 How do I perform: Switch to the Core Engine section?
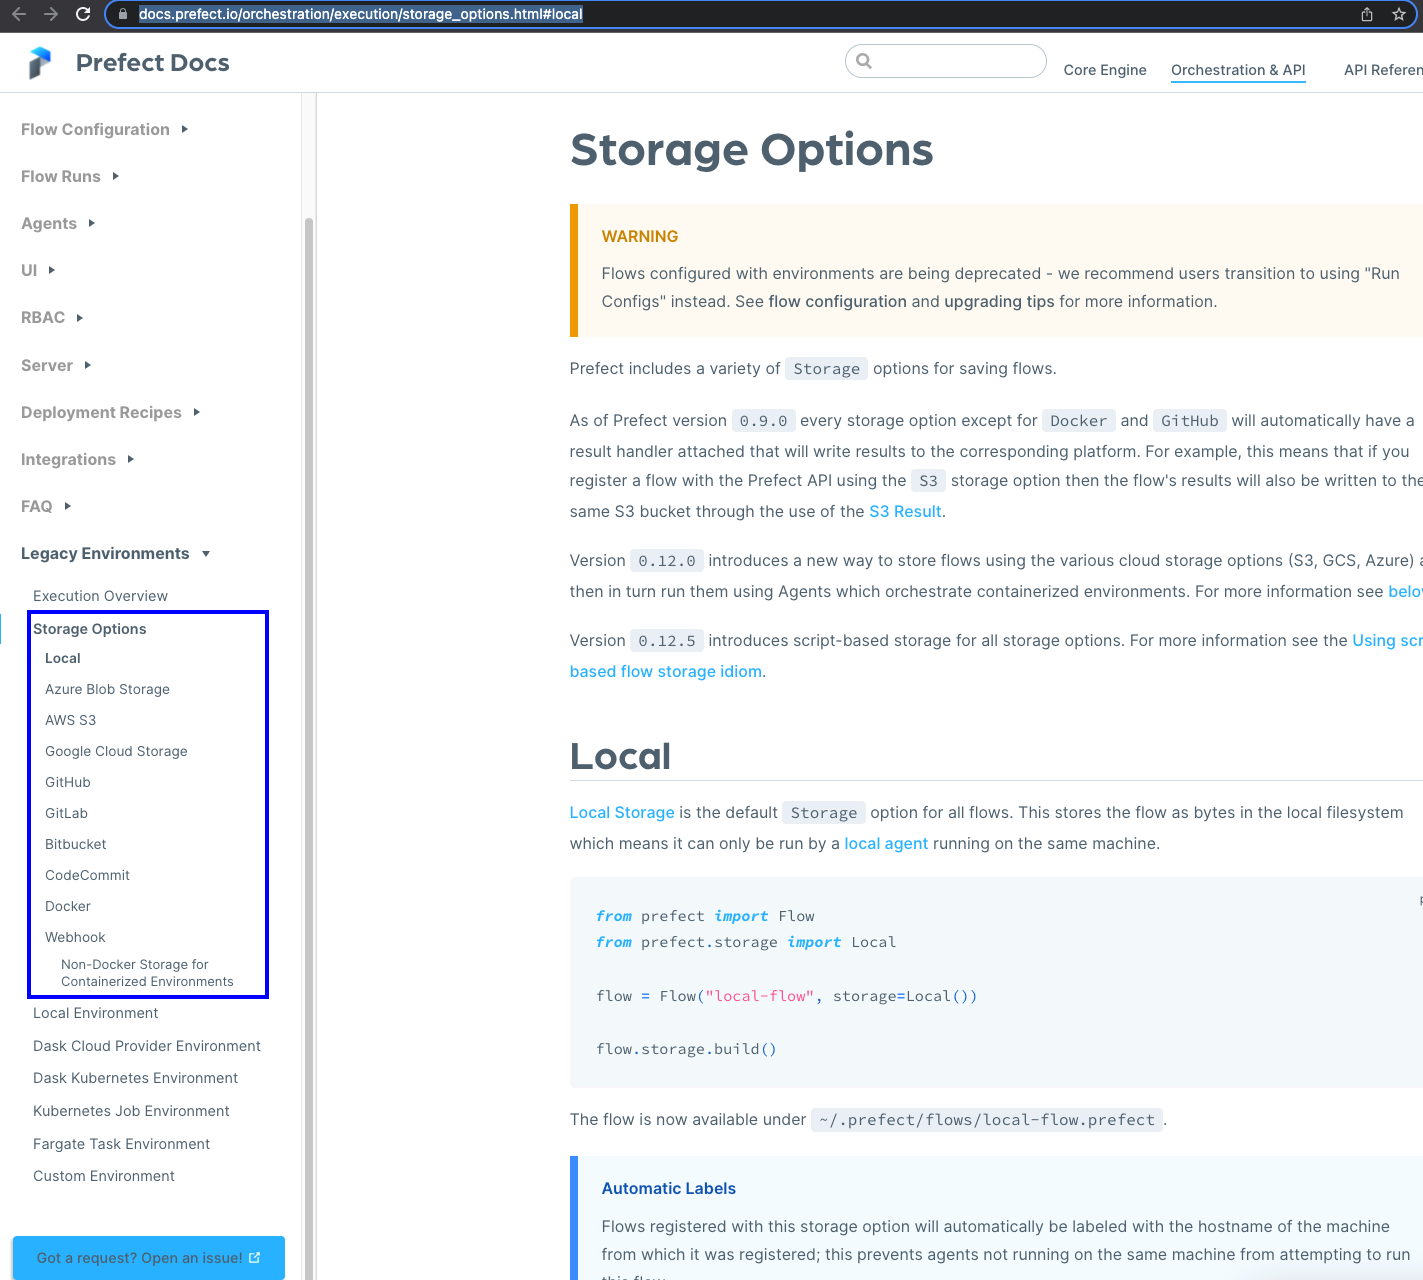[1105, 70]
